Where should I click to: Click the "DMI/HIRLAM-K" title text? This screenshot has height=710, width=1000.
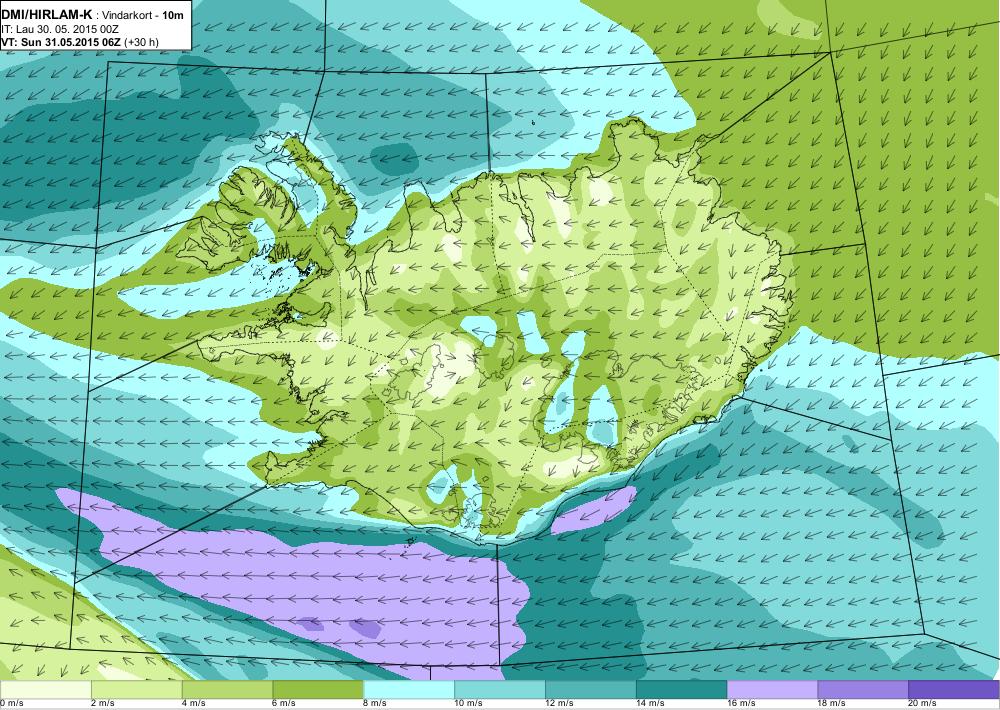47,15
